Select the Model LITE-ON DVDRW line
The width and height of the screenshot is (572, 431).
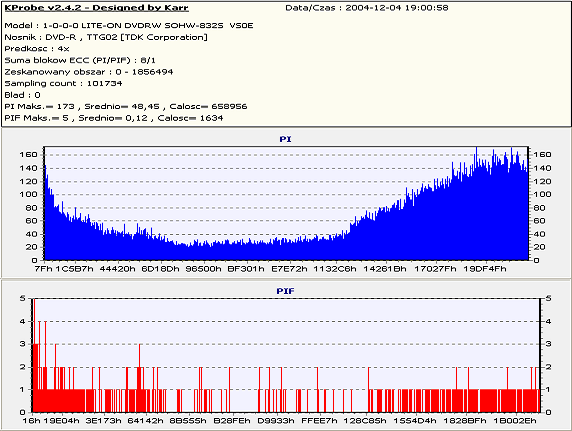[129, 26]
